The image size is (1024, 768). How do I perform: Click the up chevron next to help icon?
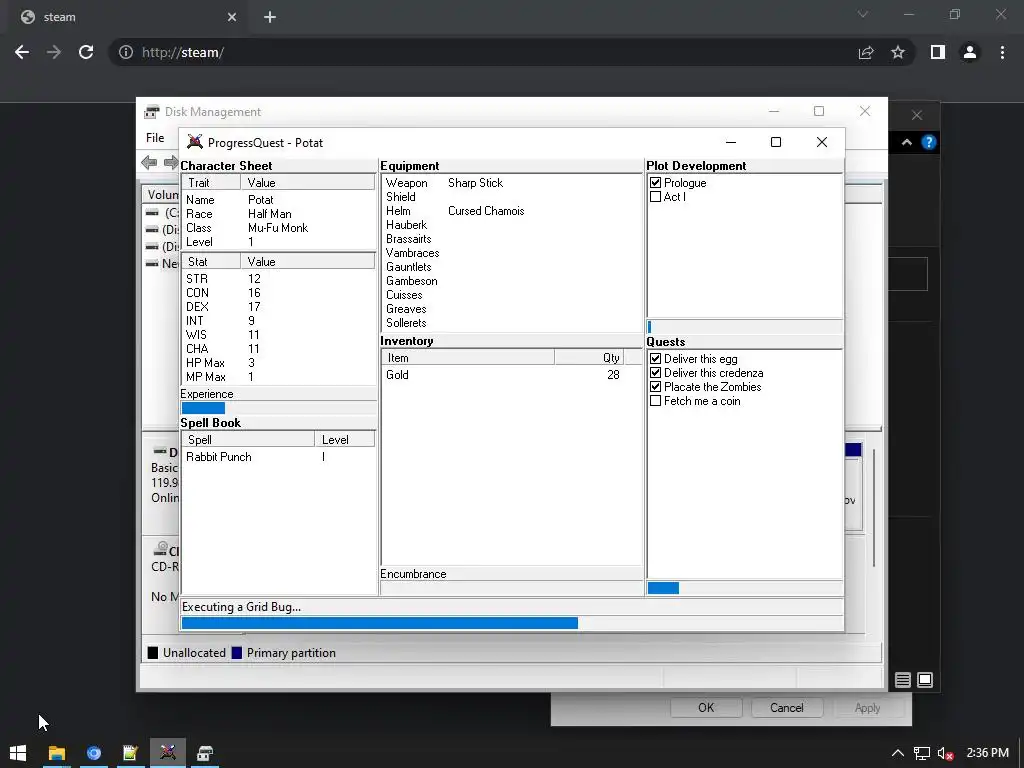[x=907, y=142]
